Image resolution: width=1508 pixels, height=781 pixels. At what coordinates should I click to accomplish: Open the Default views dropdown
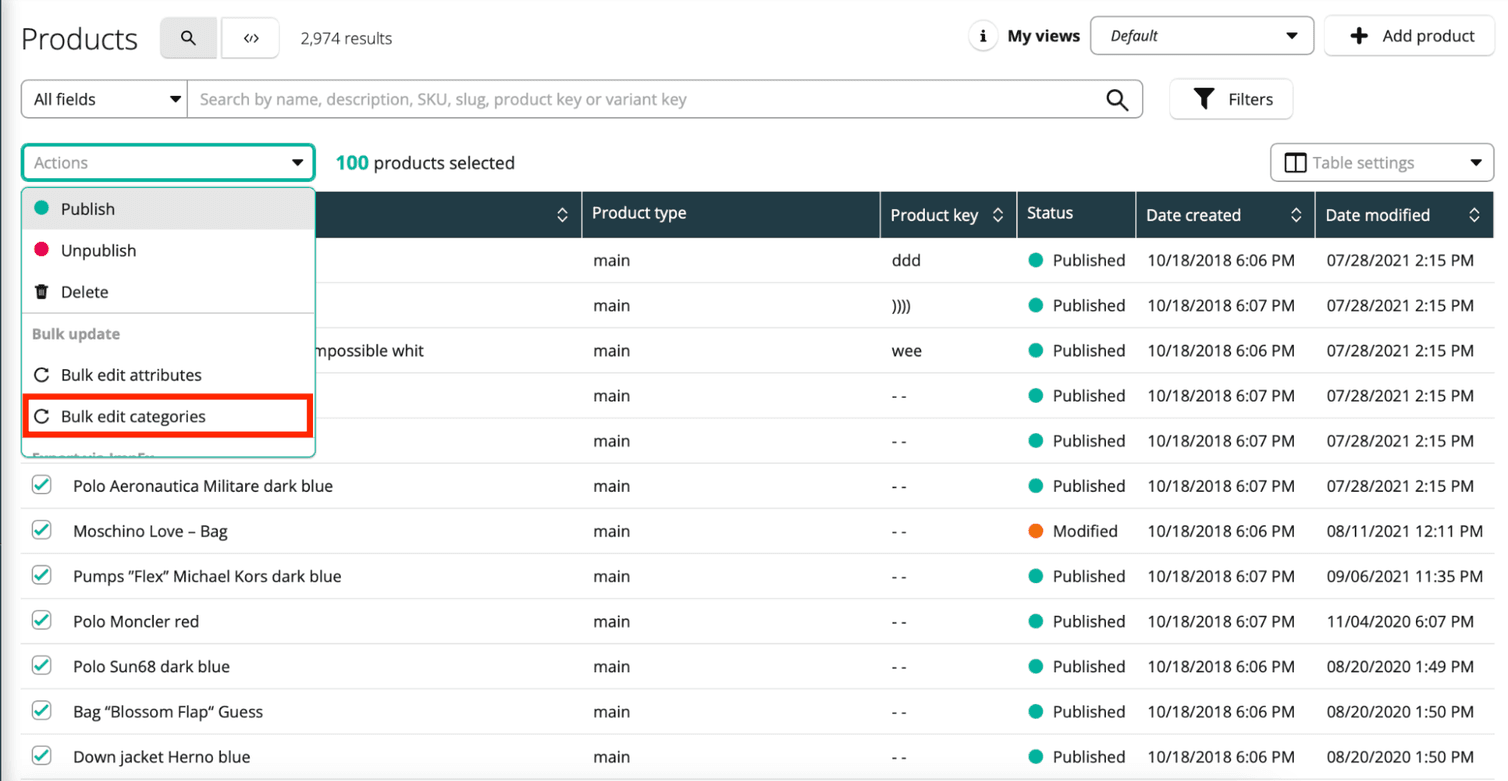point(1200,35)
